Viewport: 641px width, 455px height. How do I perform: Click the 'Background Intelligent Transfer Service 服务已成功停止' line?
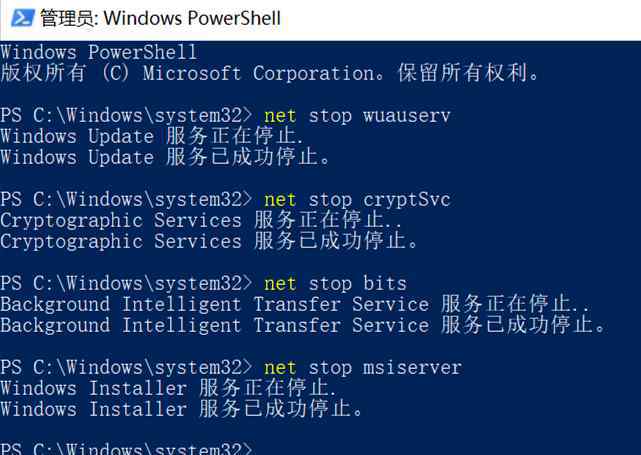coord(303,325)
